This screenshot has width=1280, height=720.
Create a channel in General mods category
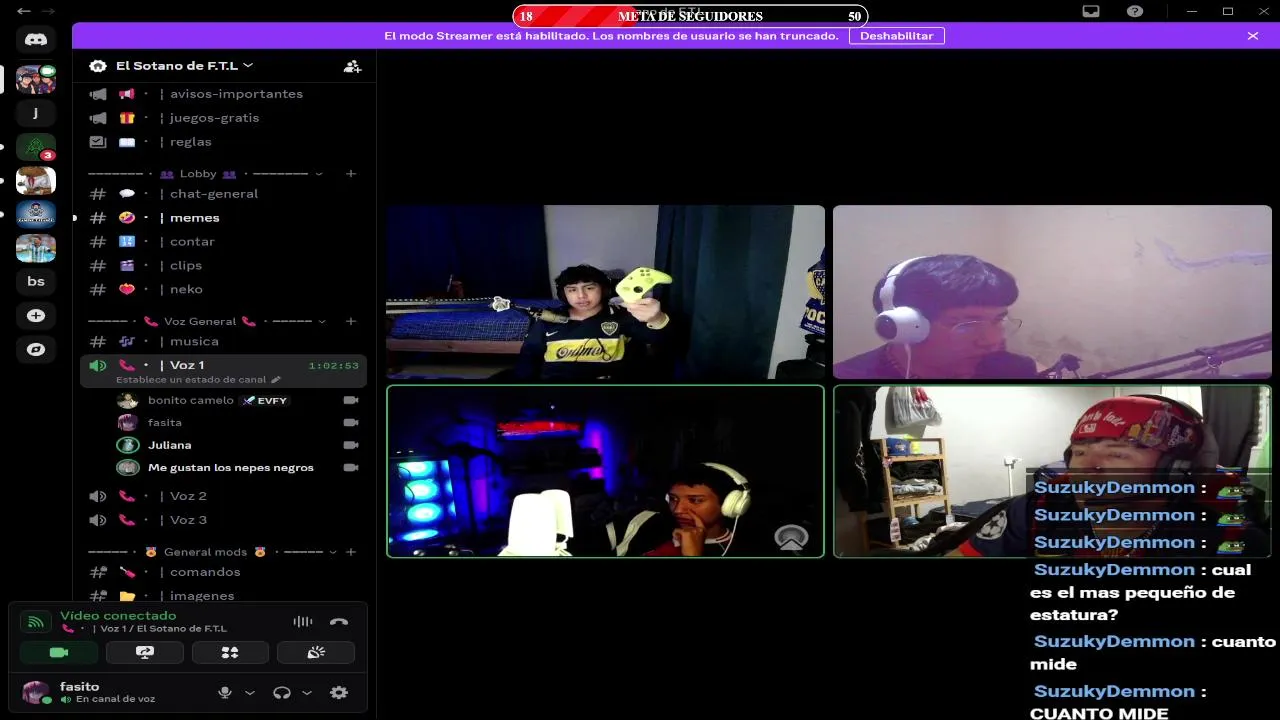pyautogui.click(x=351, y=552)
